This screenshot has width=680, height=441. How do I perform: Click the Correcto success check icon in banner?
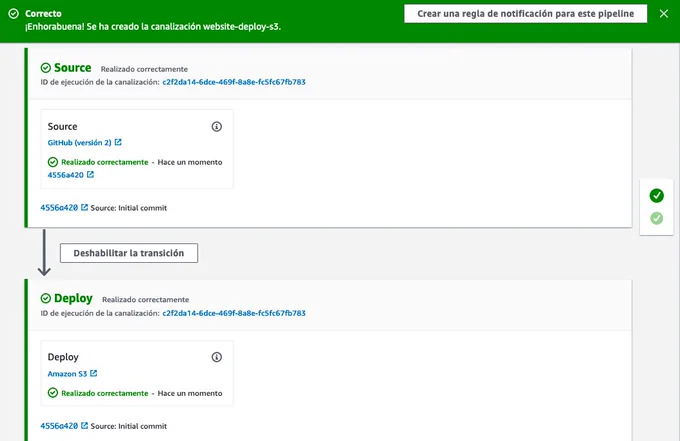pyautogui.click(x=13, y=13)
